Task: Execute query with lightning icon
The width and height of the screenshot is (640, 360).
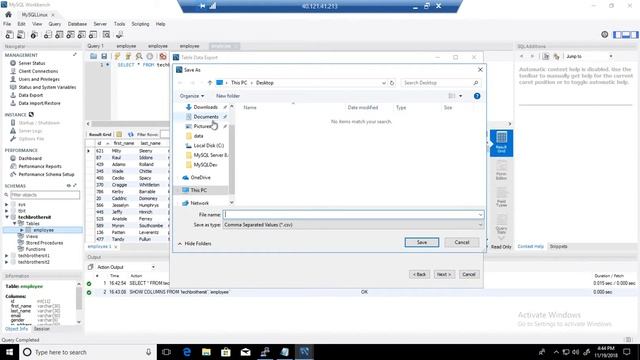Action: [x=117, y=56]
